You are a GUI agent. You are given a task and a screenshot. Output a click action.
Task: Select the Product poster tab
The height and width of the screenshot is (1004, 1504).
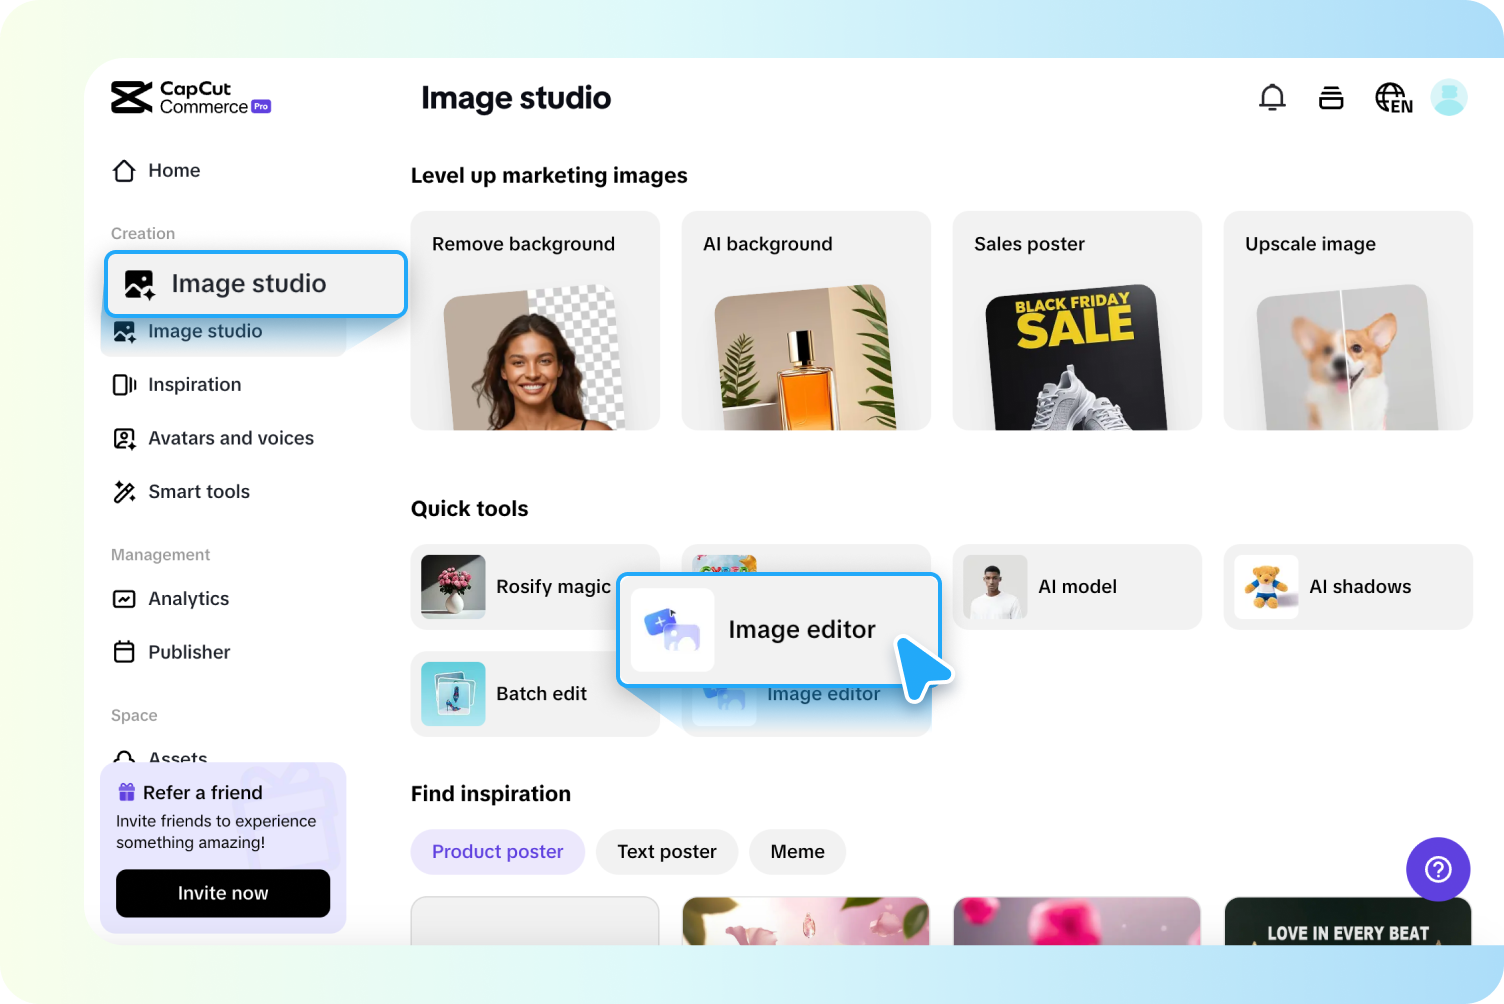[x=498, y=852]
